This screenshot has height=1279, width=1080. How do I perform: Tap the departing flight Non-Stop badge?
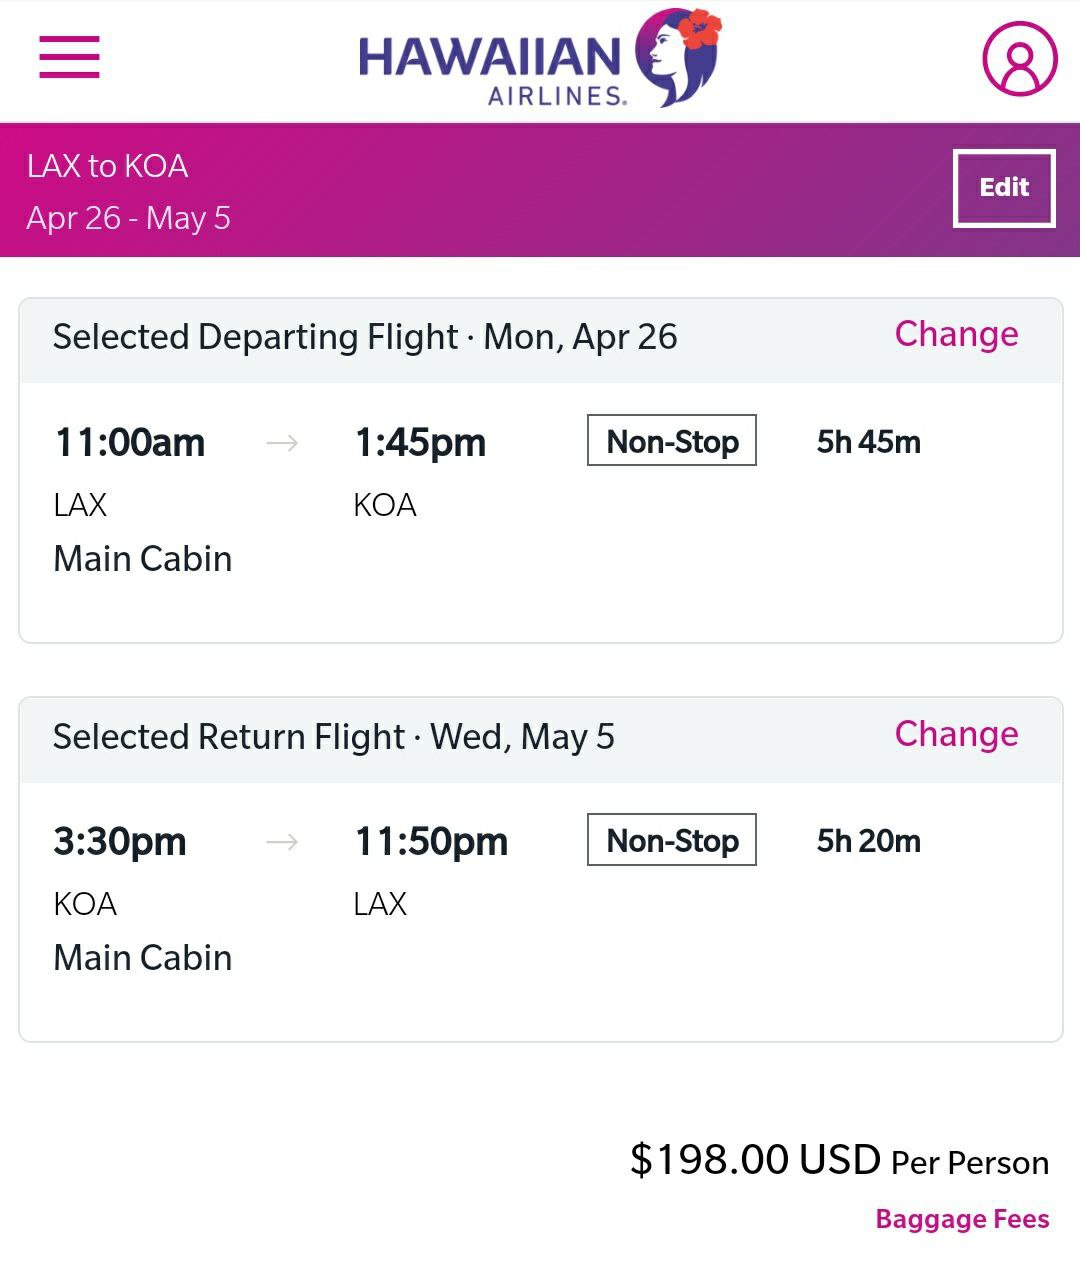[672, 441]
